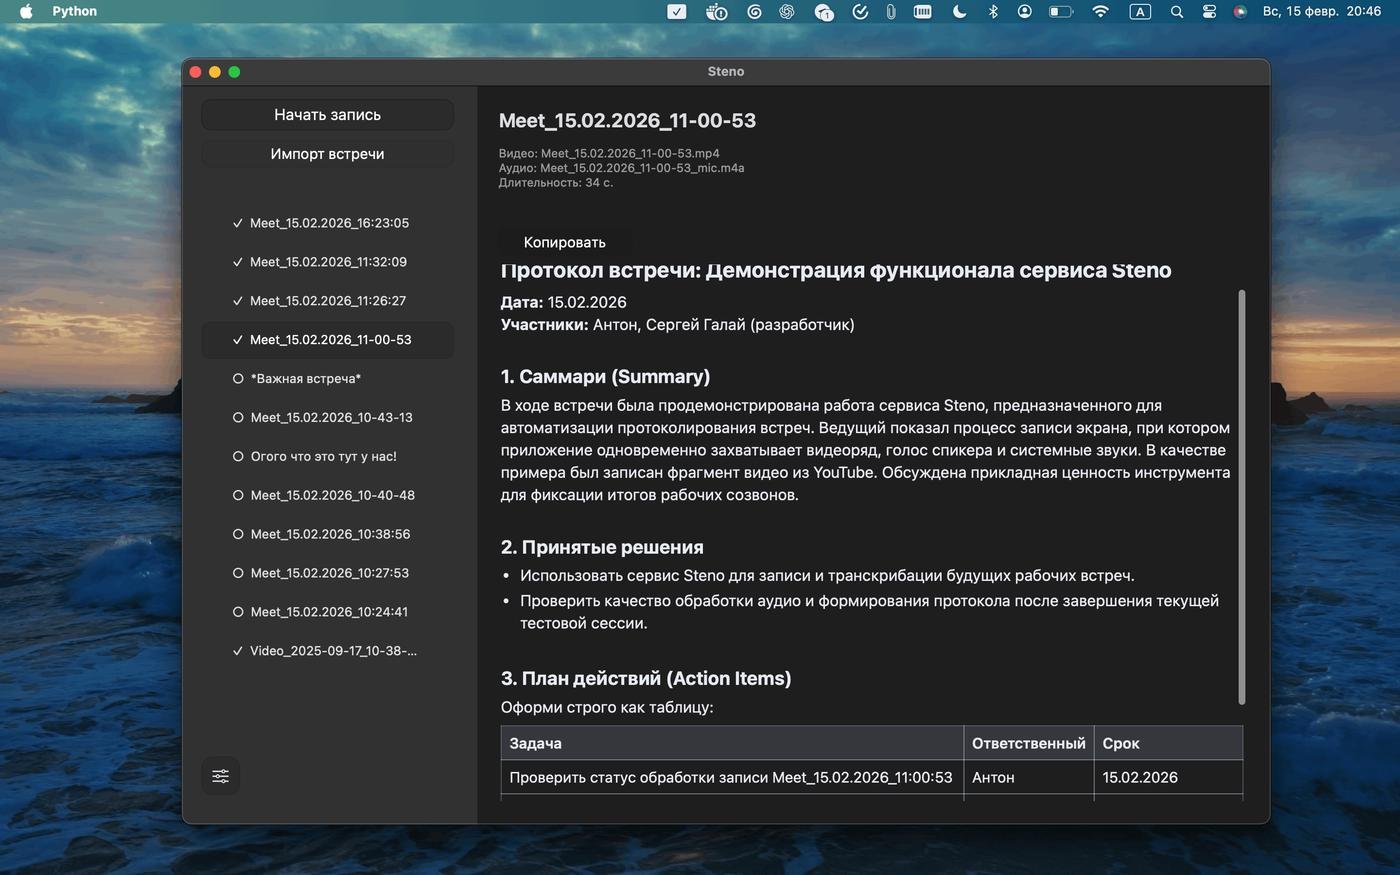Click the battery status icon
Viewport: 1400px width, 875px height.
1060,12
